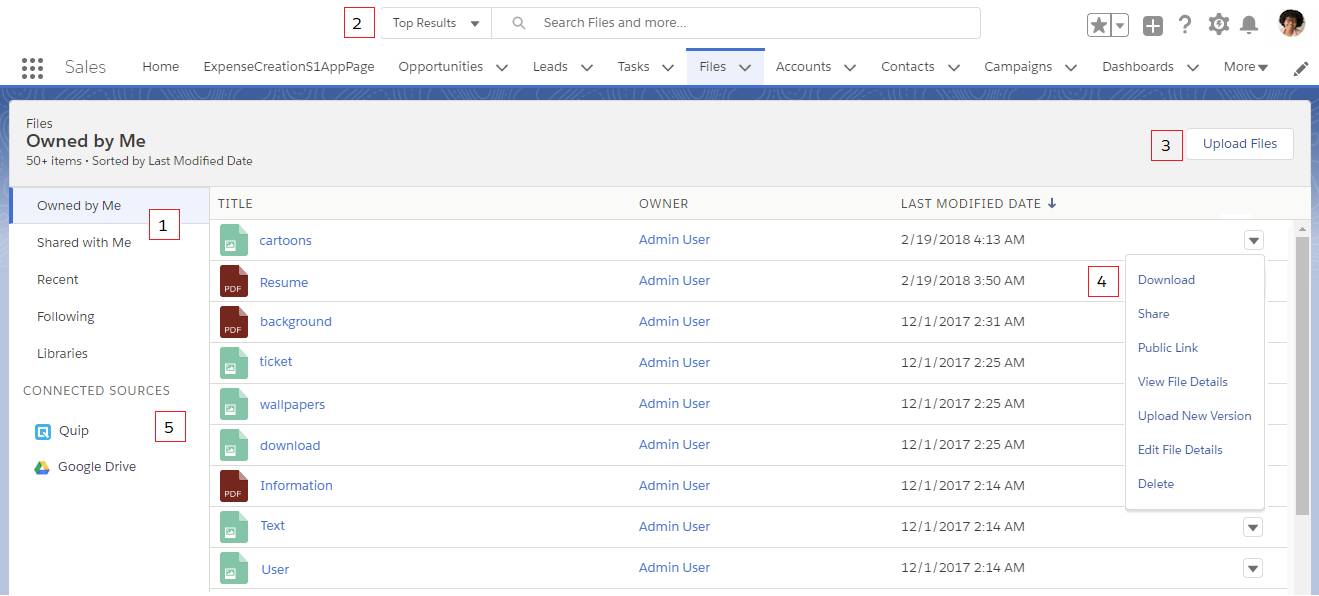Click the files list vertical scrollbar

[1302, 376]
